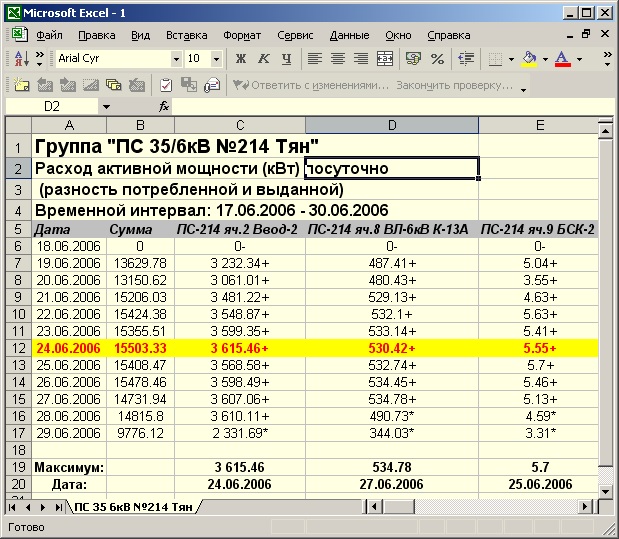Click column D header
The image size is (619, 539).
tap(391, 125)
